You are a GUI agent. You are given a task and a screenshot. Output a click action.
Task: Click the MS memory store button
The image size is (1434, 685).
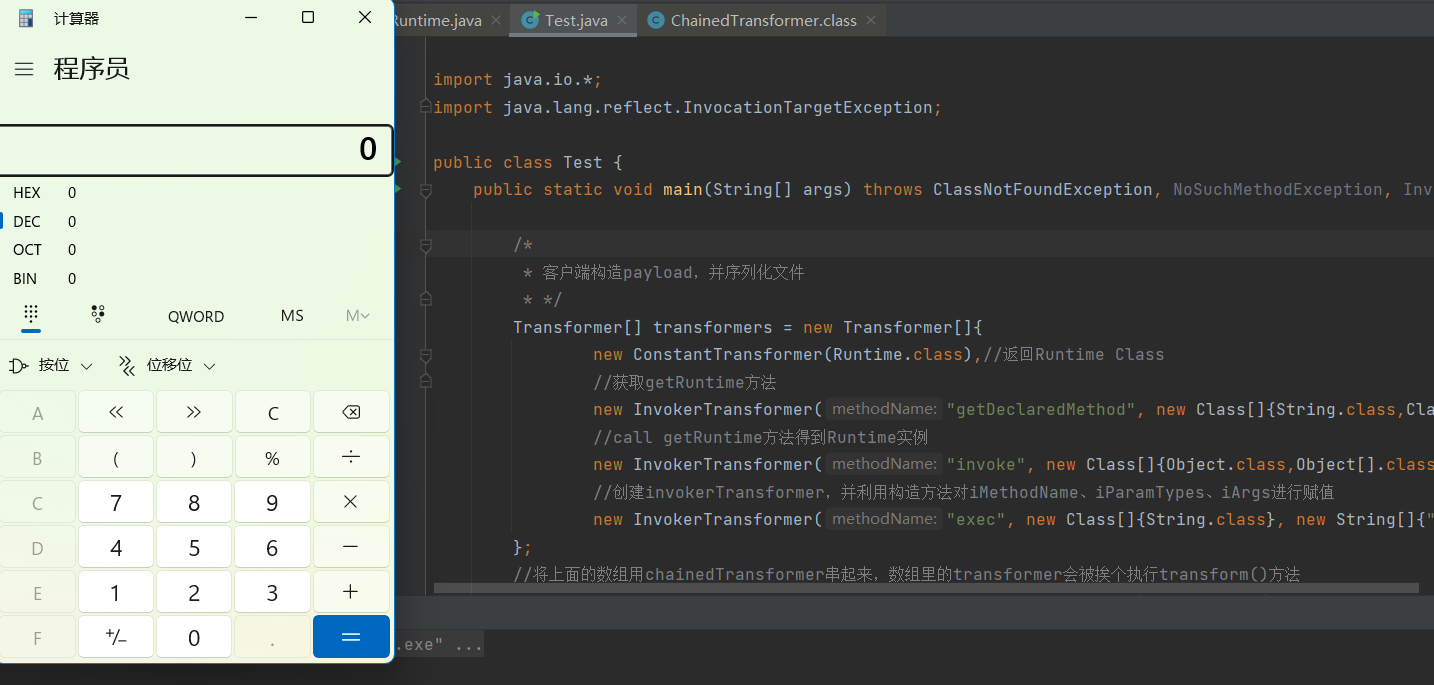pyautogui.click(x=292, y=316)
